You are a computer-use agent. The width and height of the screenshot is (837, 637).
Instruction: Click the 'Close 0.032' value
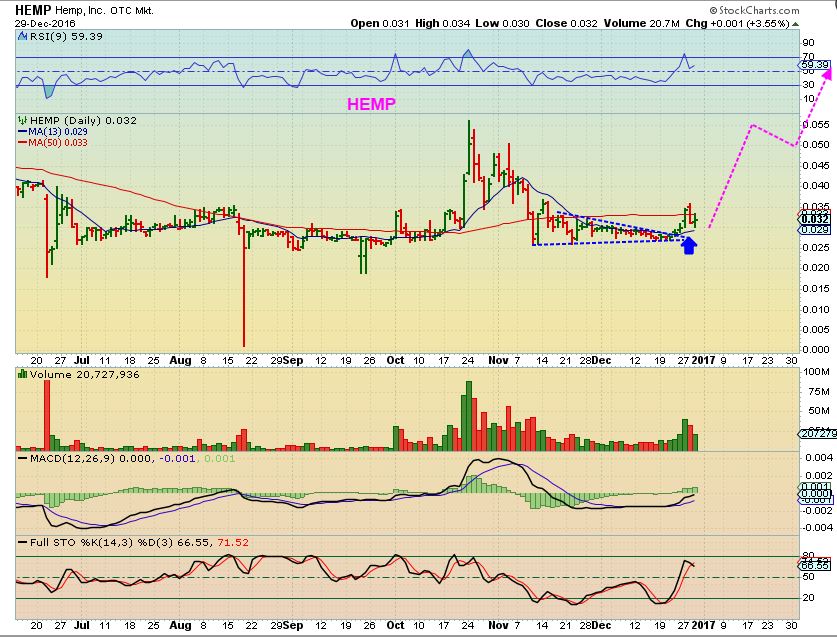(566, 23)
